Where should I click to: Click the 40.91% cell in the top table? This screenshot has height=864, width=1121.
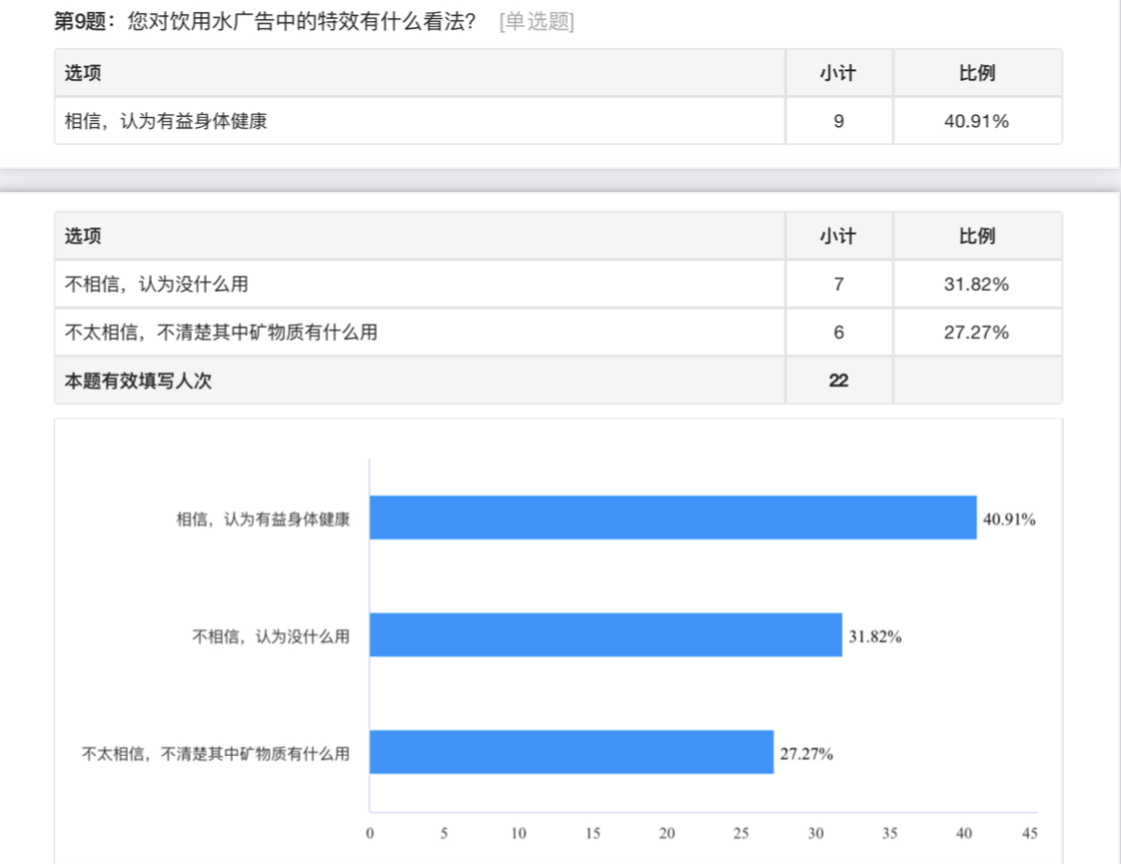point(976,121)
